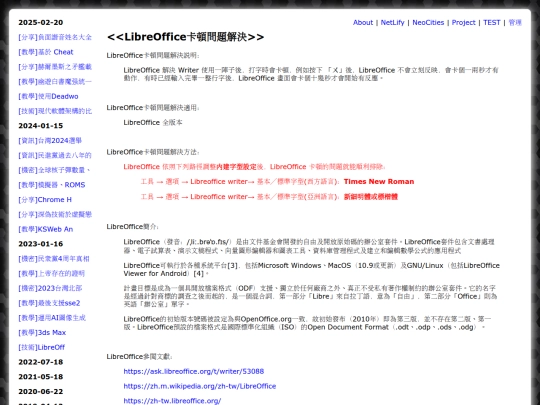Viewport: 540px width, 405px height.
Task: Click the red 西方語言 font path line
Action: [277, 181]
